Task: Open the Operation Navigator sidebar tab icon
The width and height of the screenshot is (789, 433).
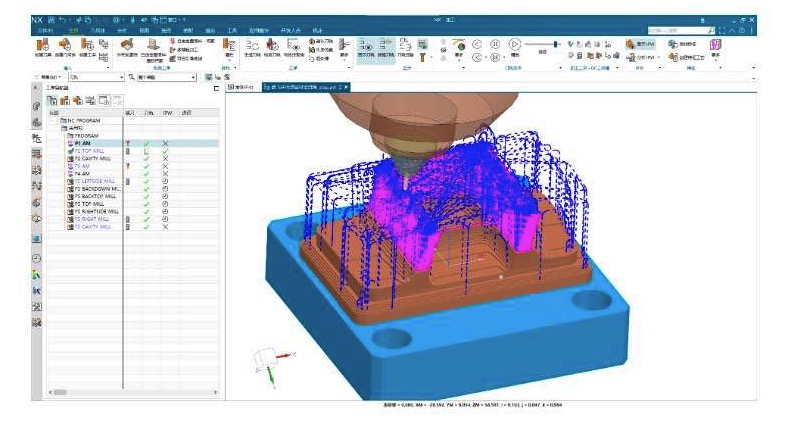Action: click(37, 138)
